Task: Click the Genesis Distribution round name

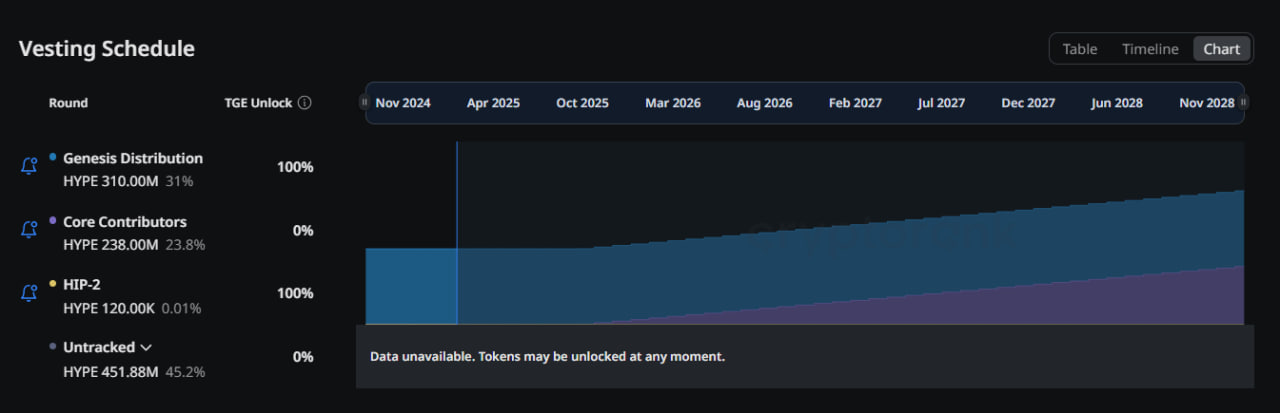Action: (133, 158)
